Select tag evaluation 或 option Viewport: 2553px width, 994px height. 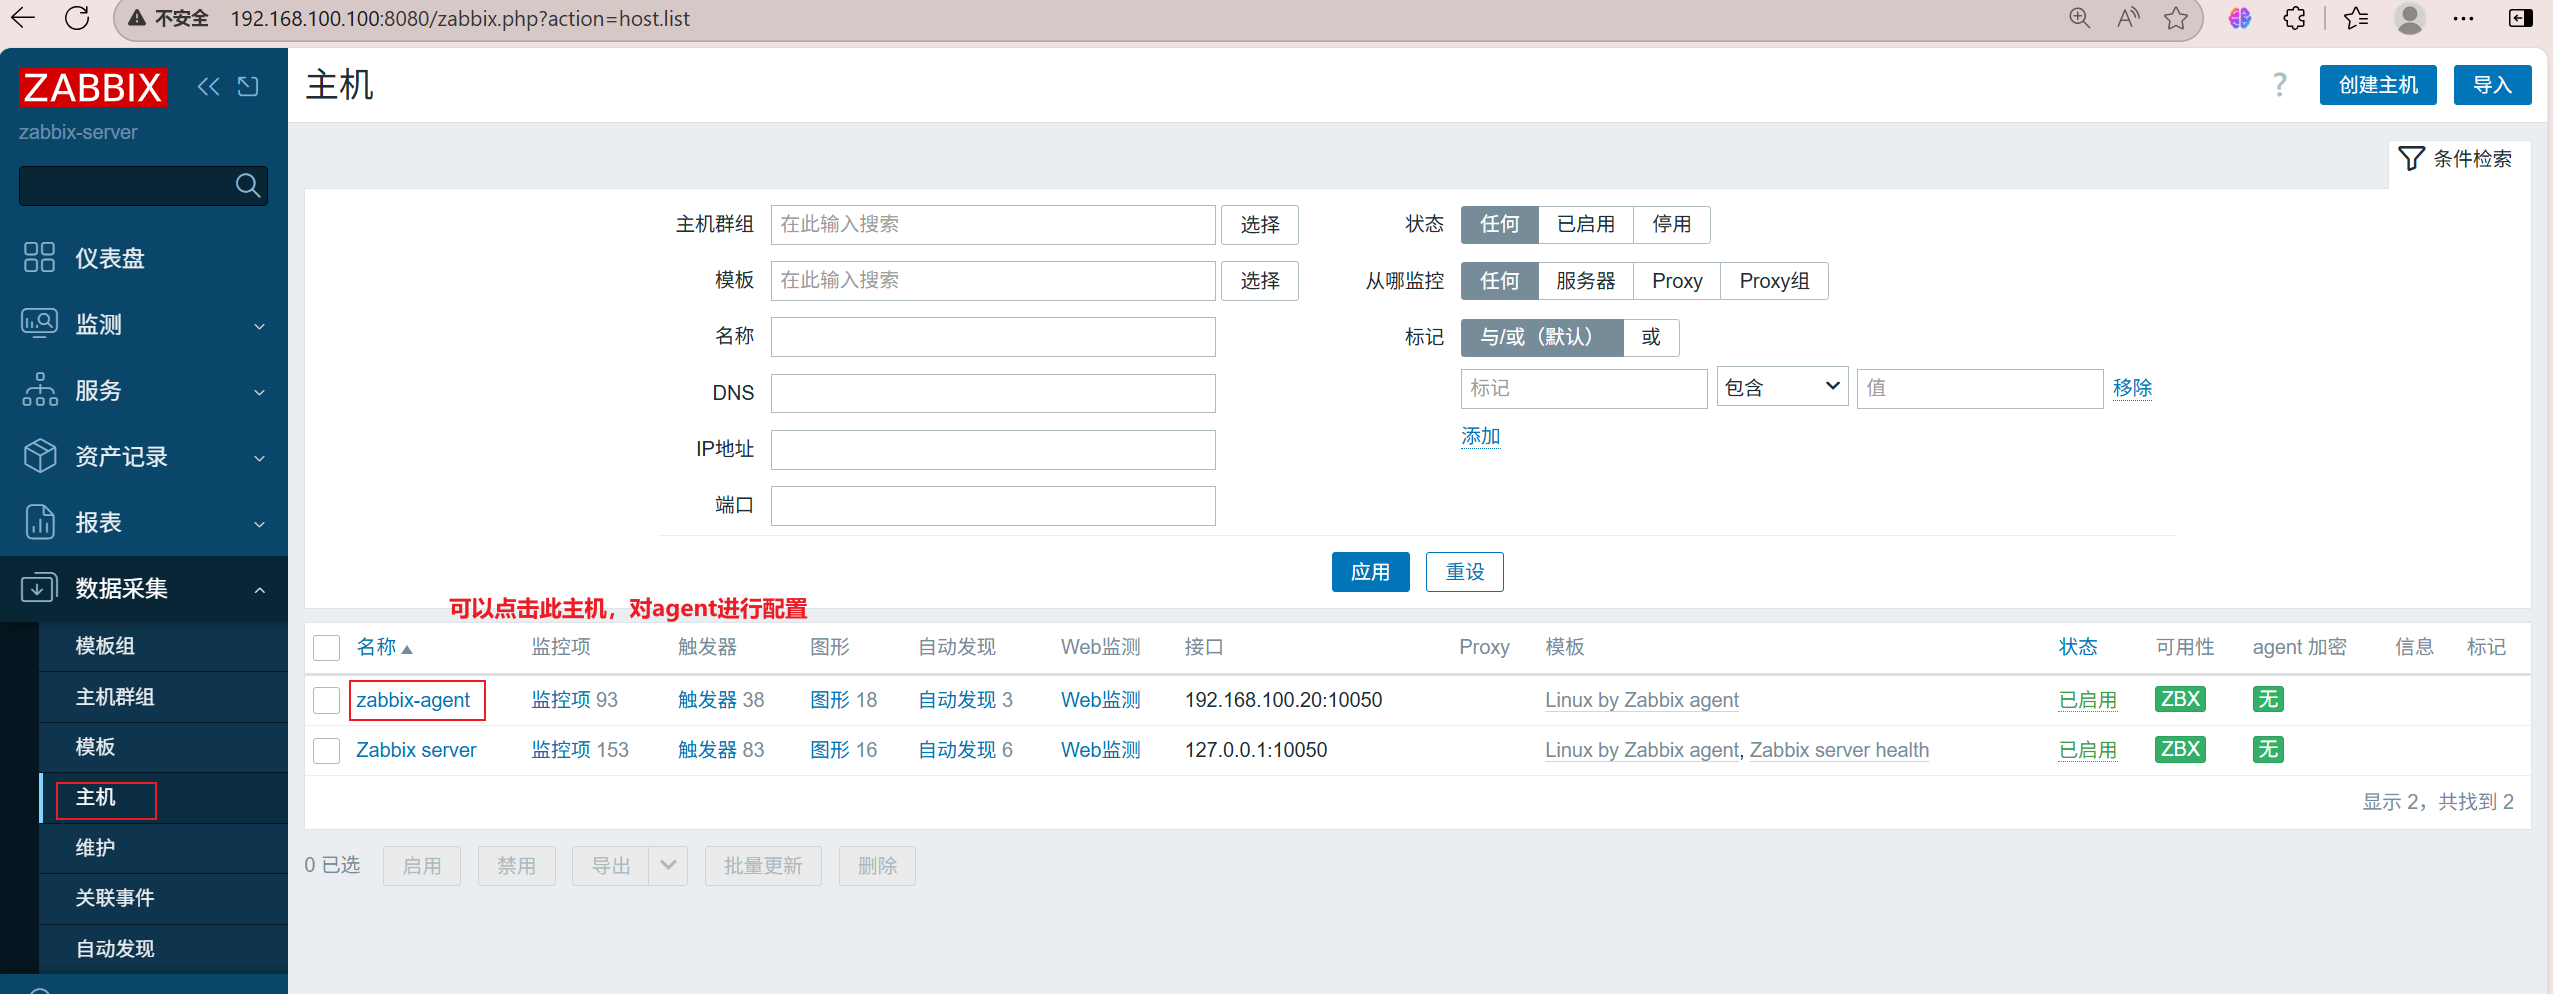click(x=1651, y=337)
